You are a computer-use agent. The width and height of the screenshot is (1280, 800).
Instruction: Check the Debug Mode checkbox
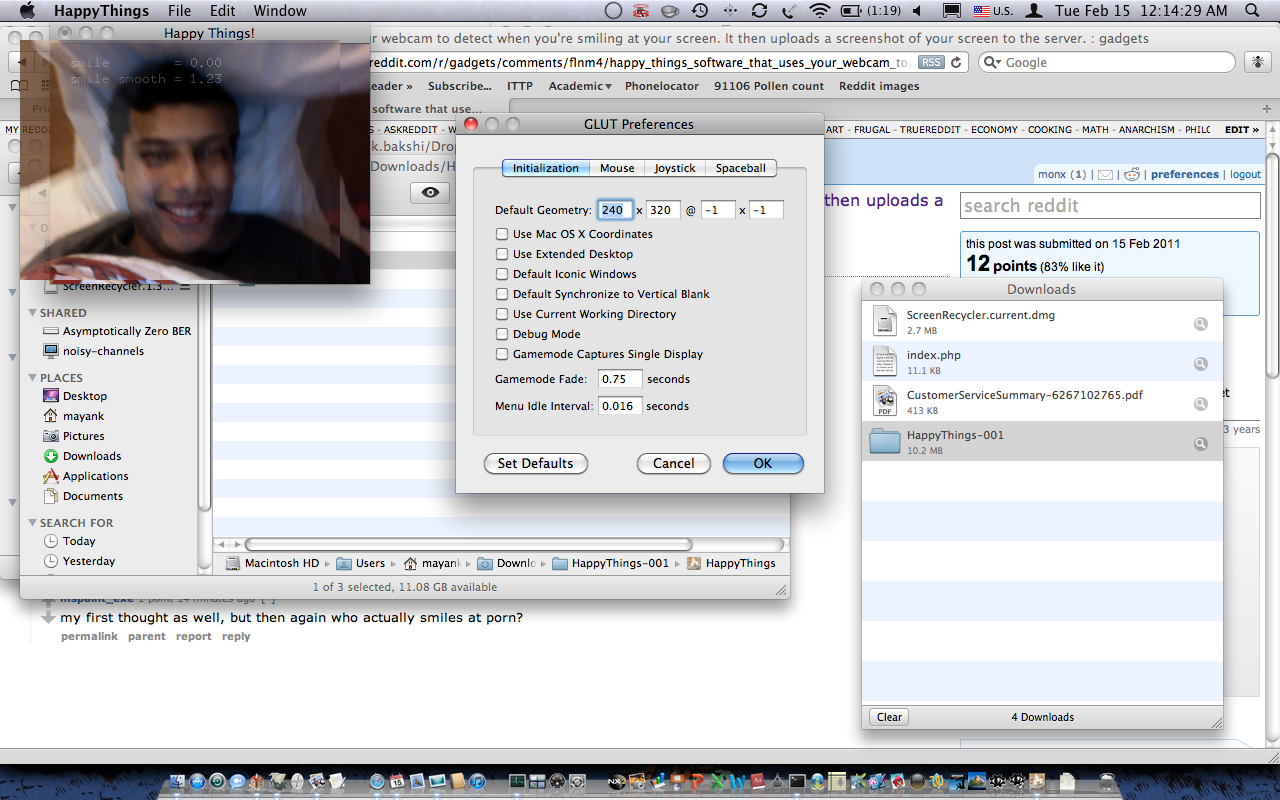(502, 334)
